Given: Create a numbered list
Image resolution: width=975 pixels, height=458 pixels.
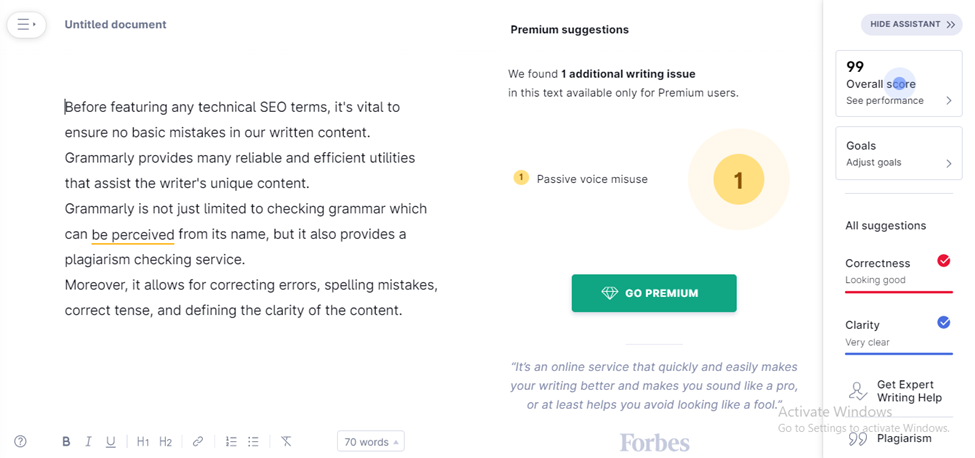Looking at the screenshot, I should coord(231,442).
